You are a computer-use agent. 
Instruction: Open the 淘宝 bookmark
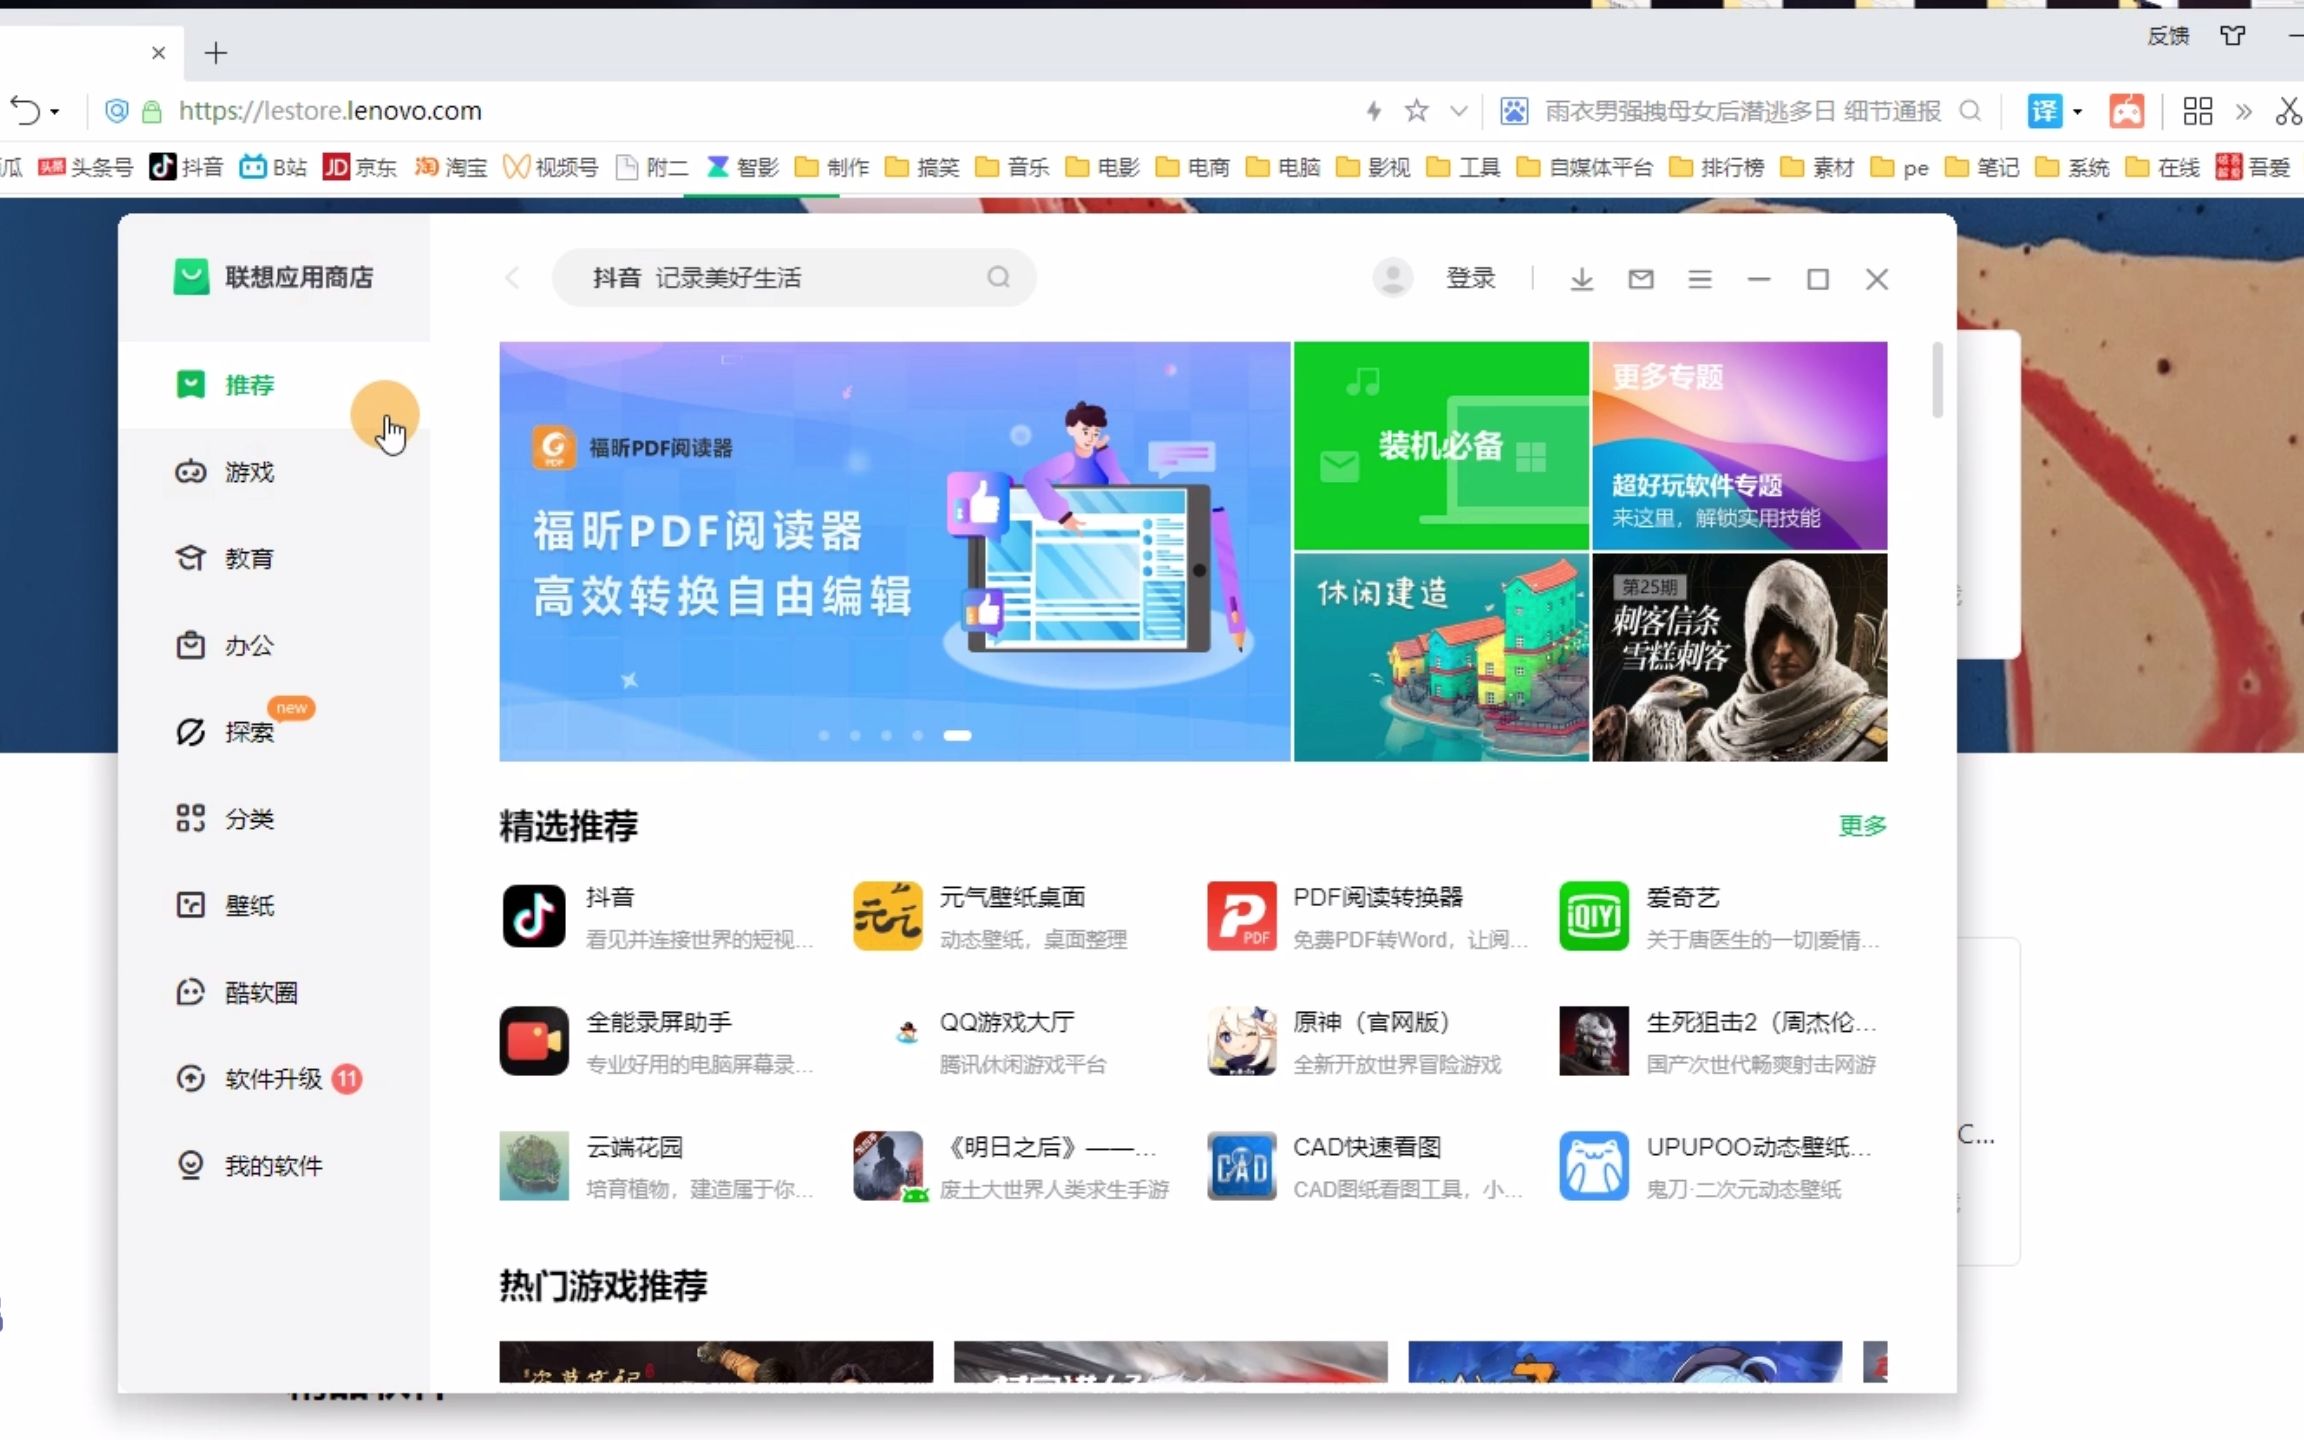(451, 167)
